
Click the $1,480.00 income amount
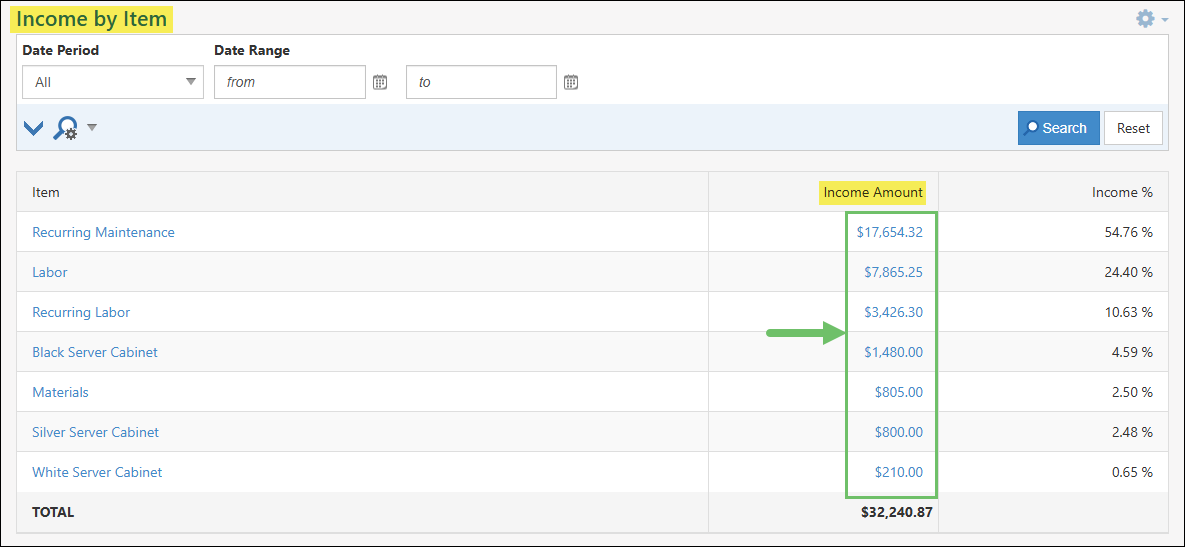pos(893,352)
